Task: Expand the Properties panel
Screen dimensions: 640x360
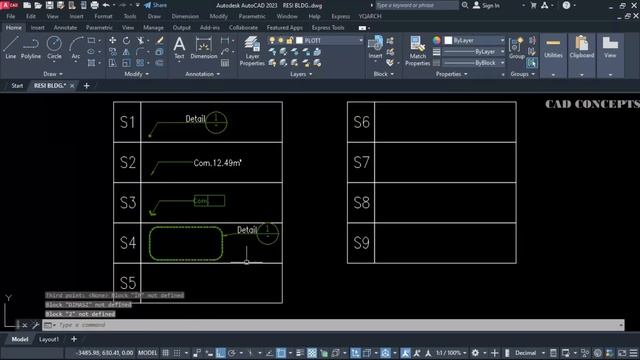Action: pos(451,74)
